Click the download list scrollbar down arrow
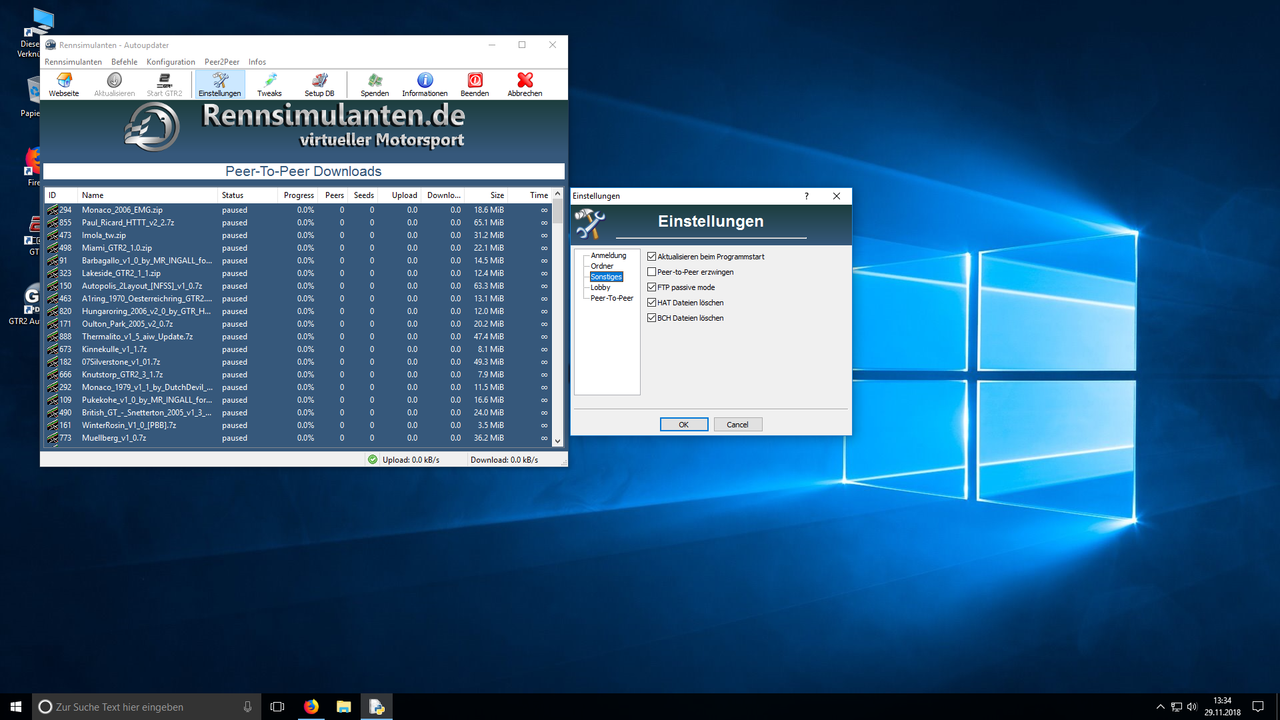The height and width of the screenshot is (720, 1280). [x=558, y=440]
